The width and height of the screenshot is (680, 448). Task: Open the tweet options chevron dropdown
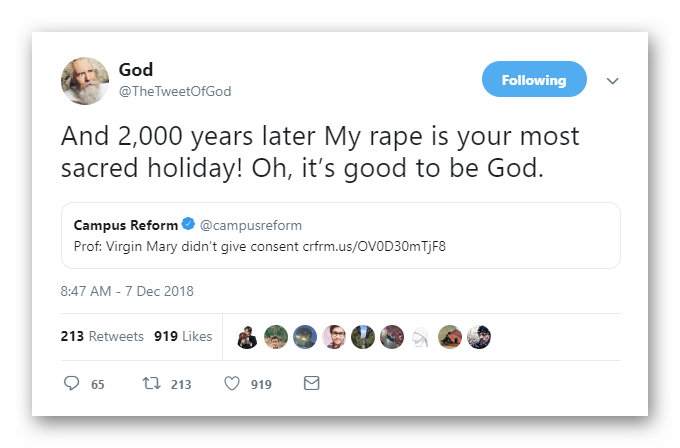(x=612, y=80)
